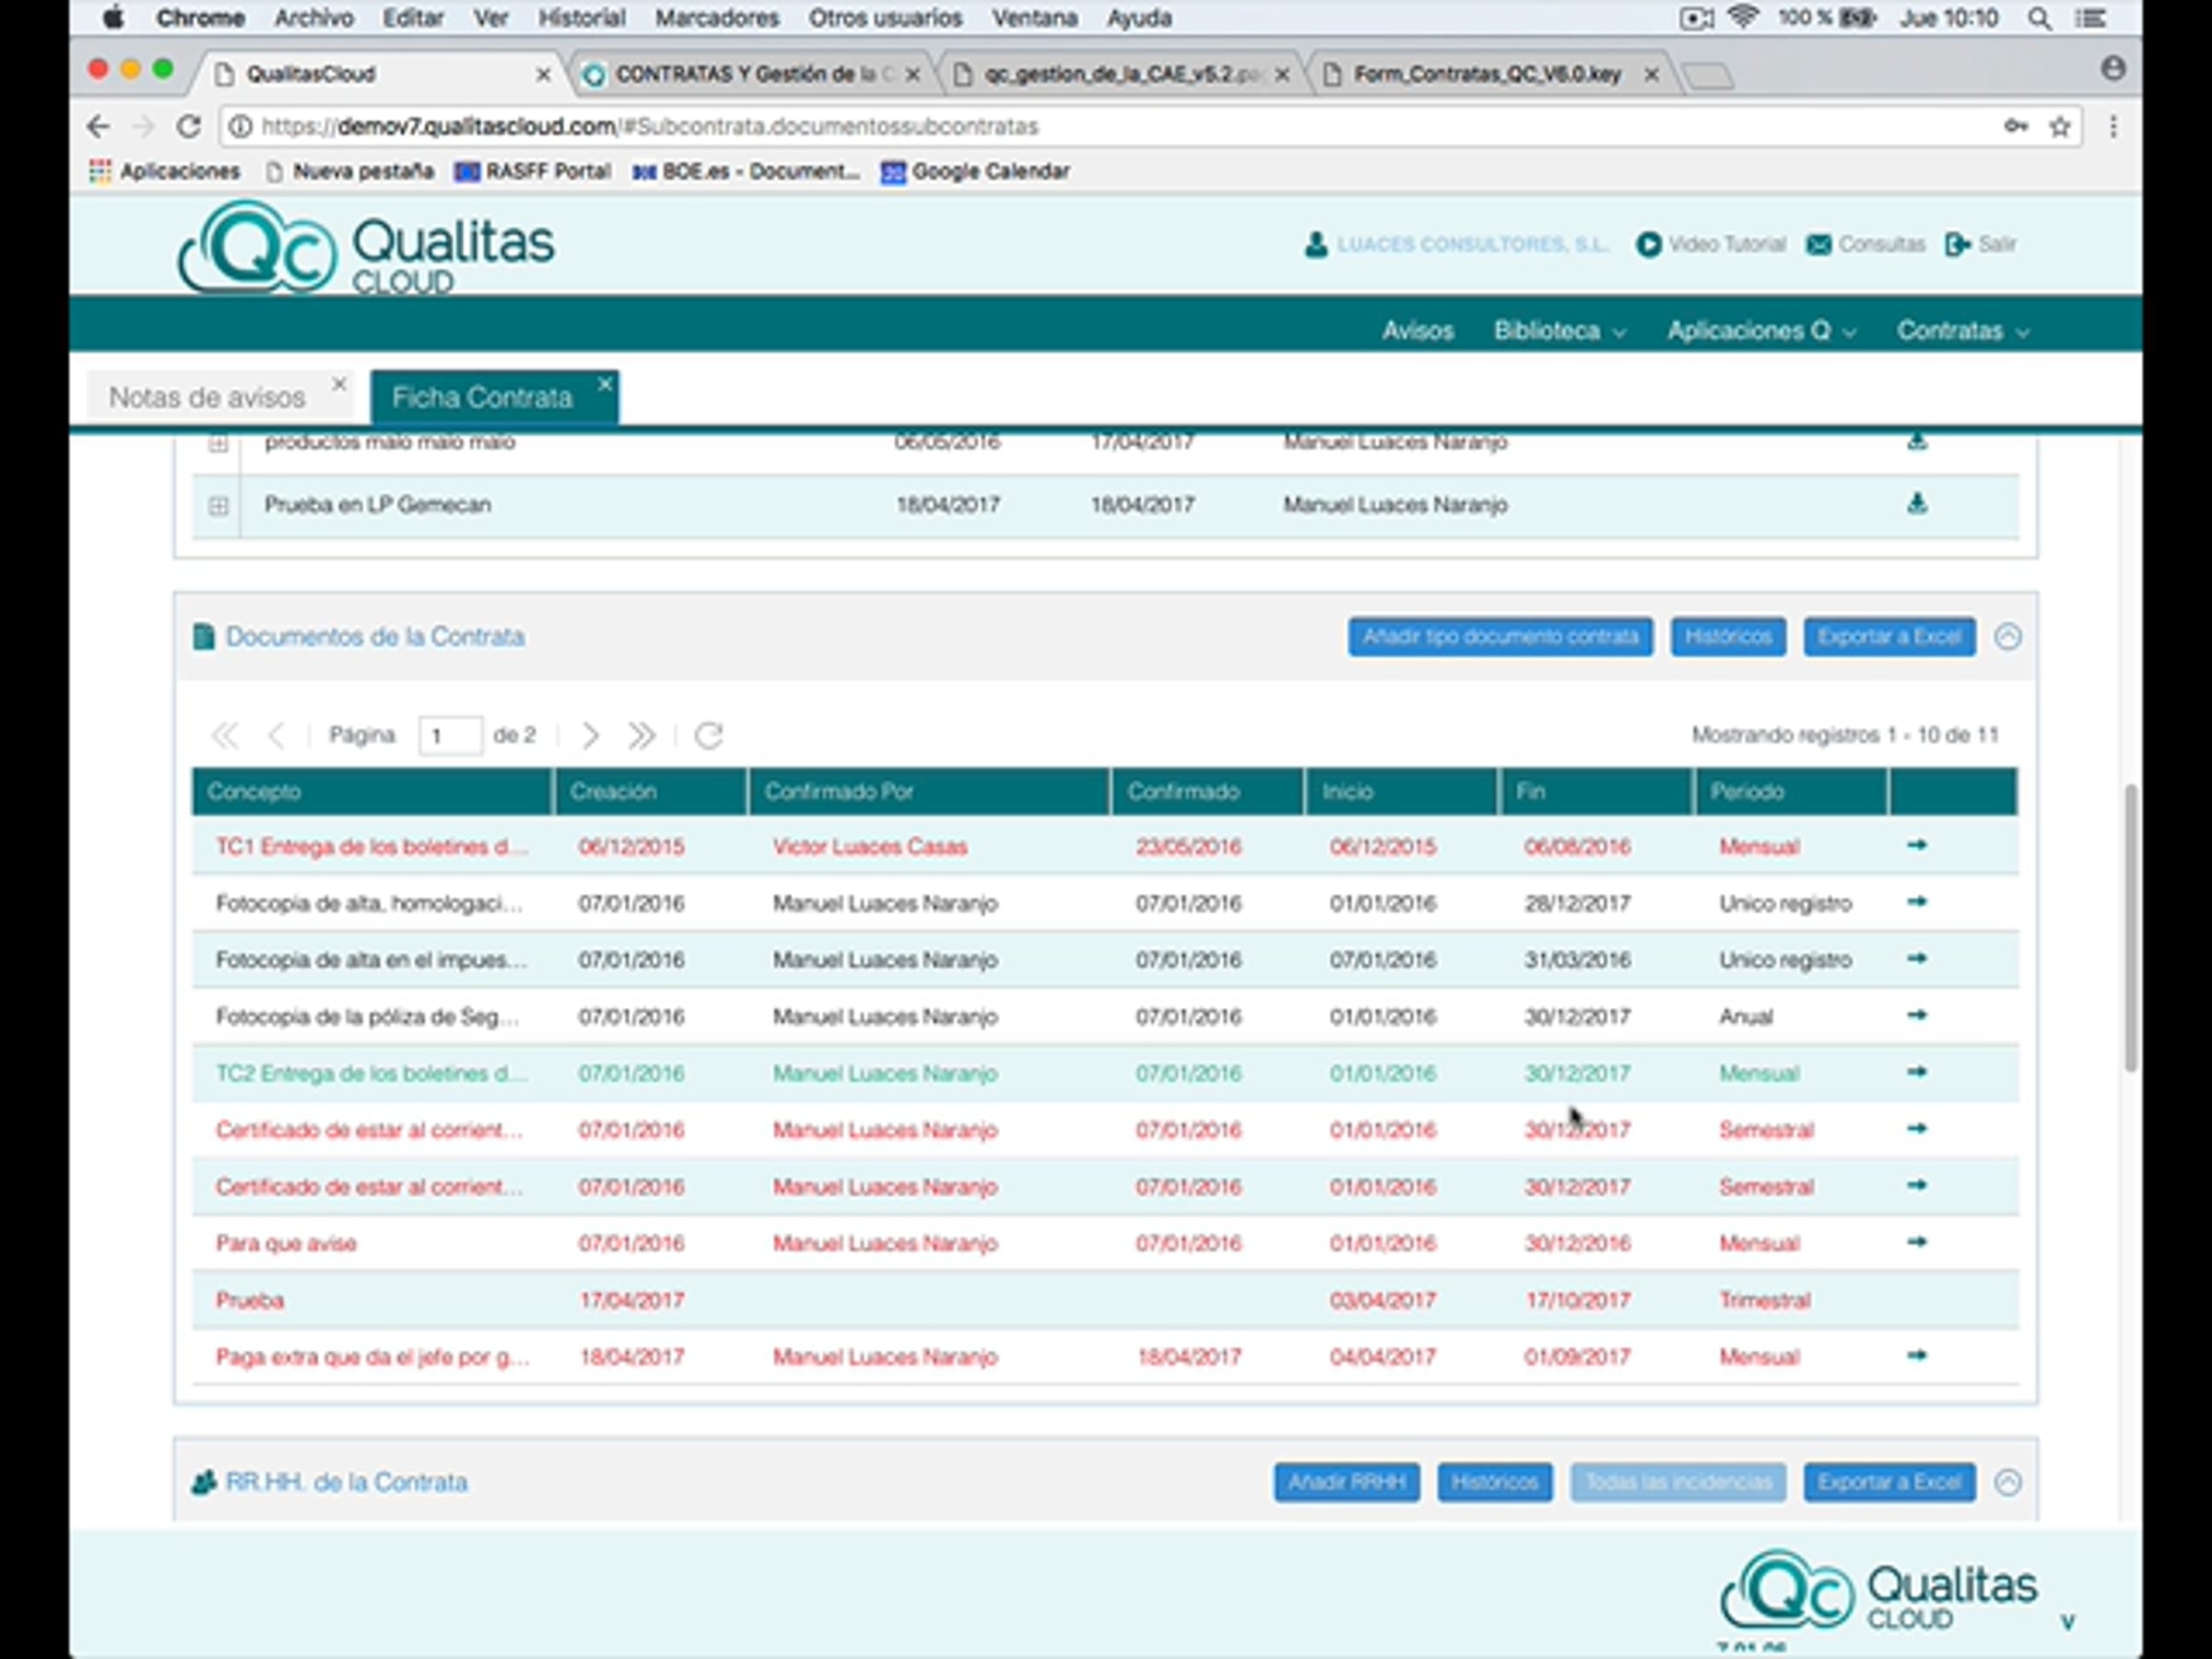The width and height of the screenshot is (2212, 1659).
Task: Open the Google Calendar bookmark
Action: coord(976,172)
